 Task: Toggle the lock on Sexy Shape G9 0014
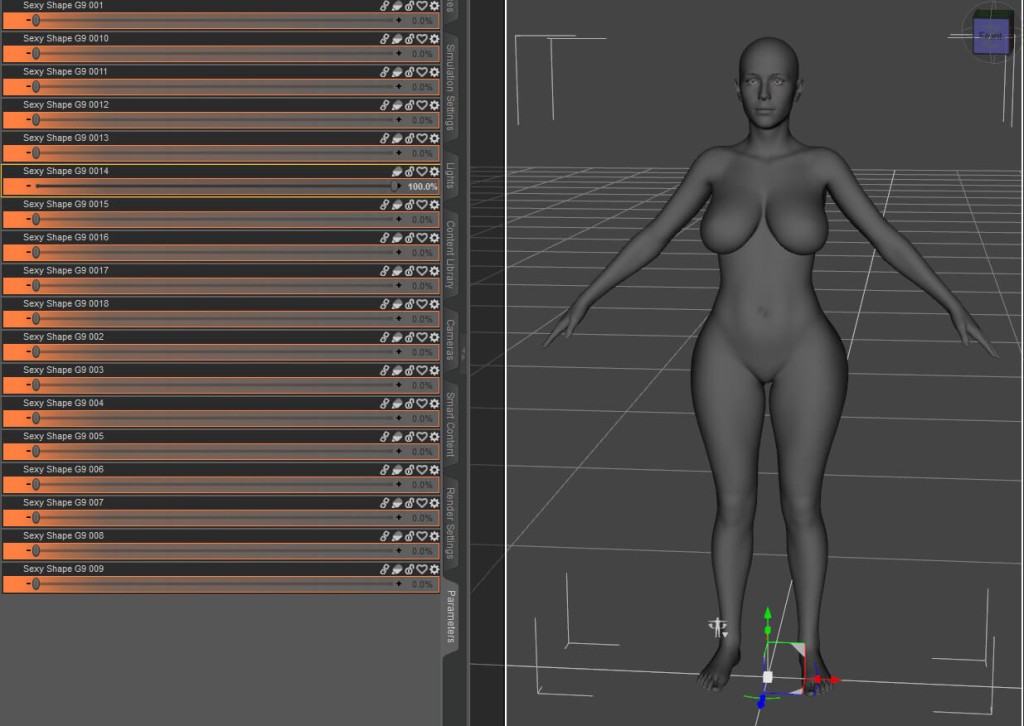point(409,172)
